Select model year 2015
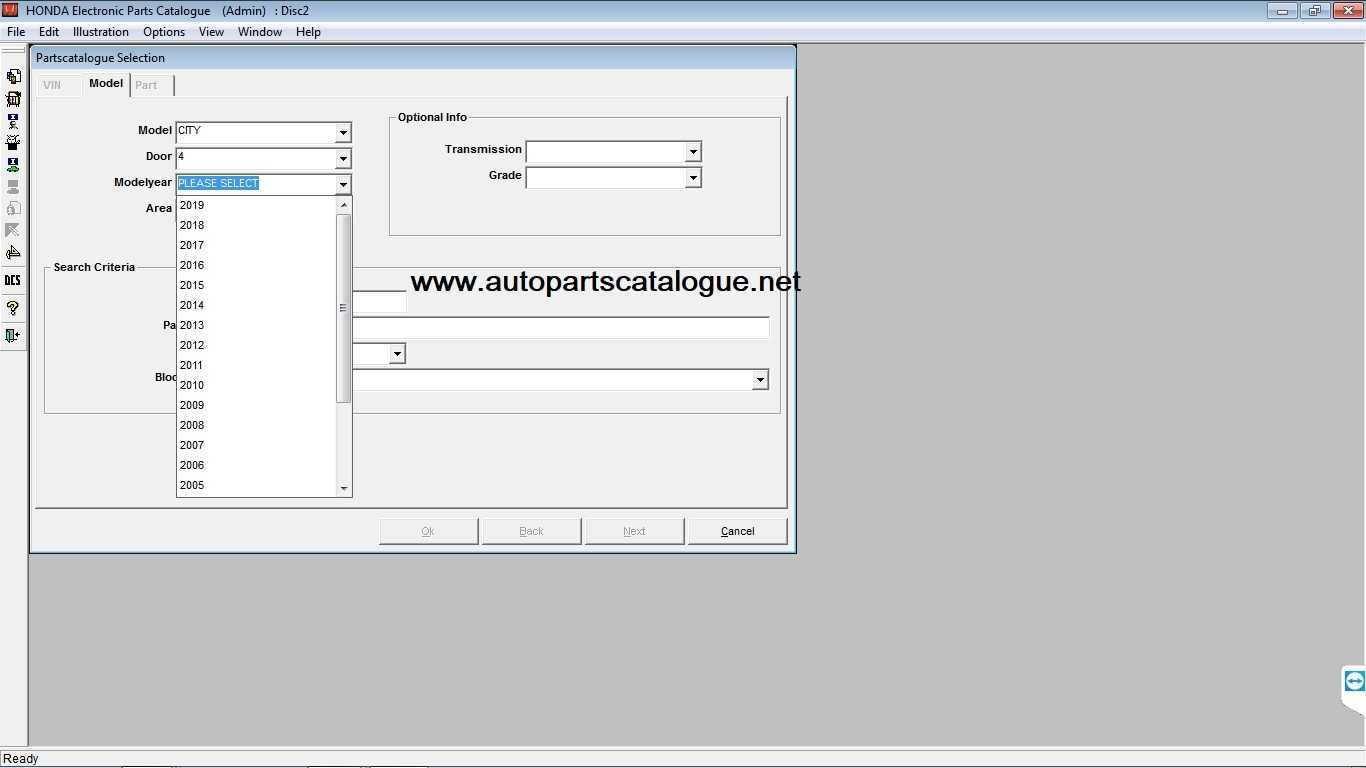Image resolution: width=1366 pixels, height=768 pixels. coord(257,285)
